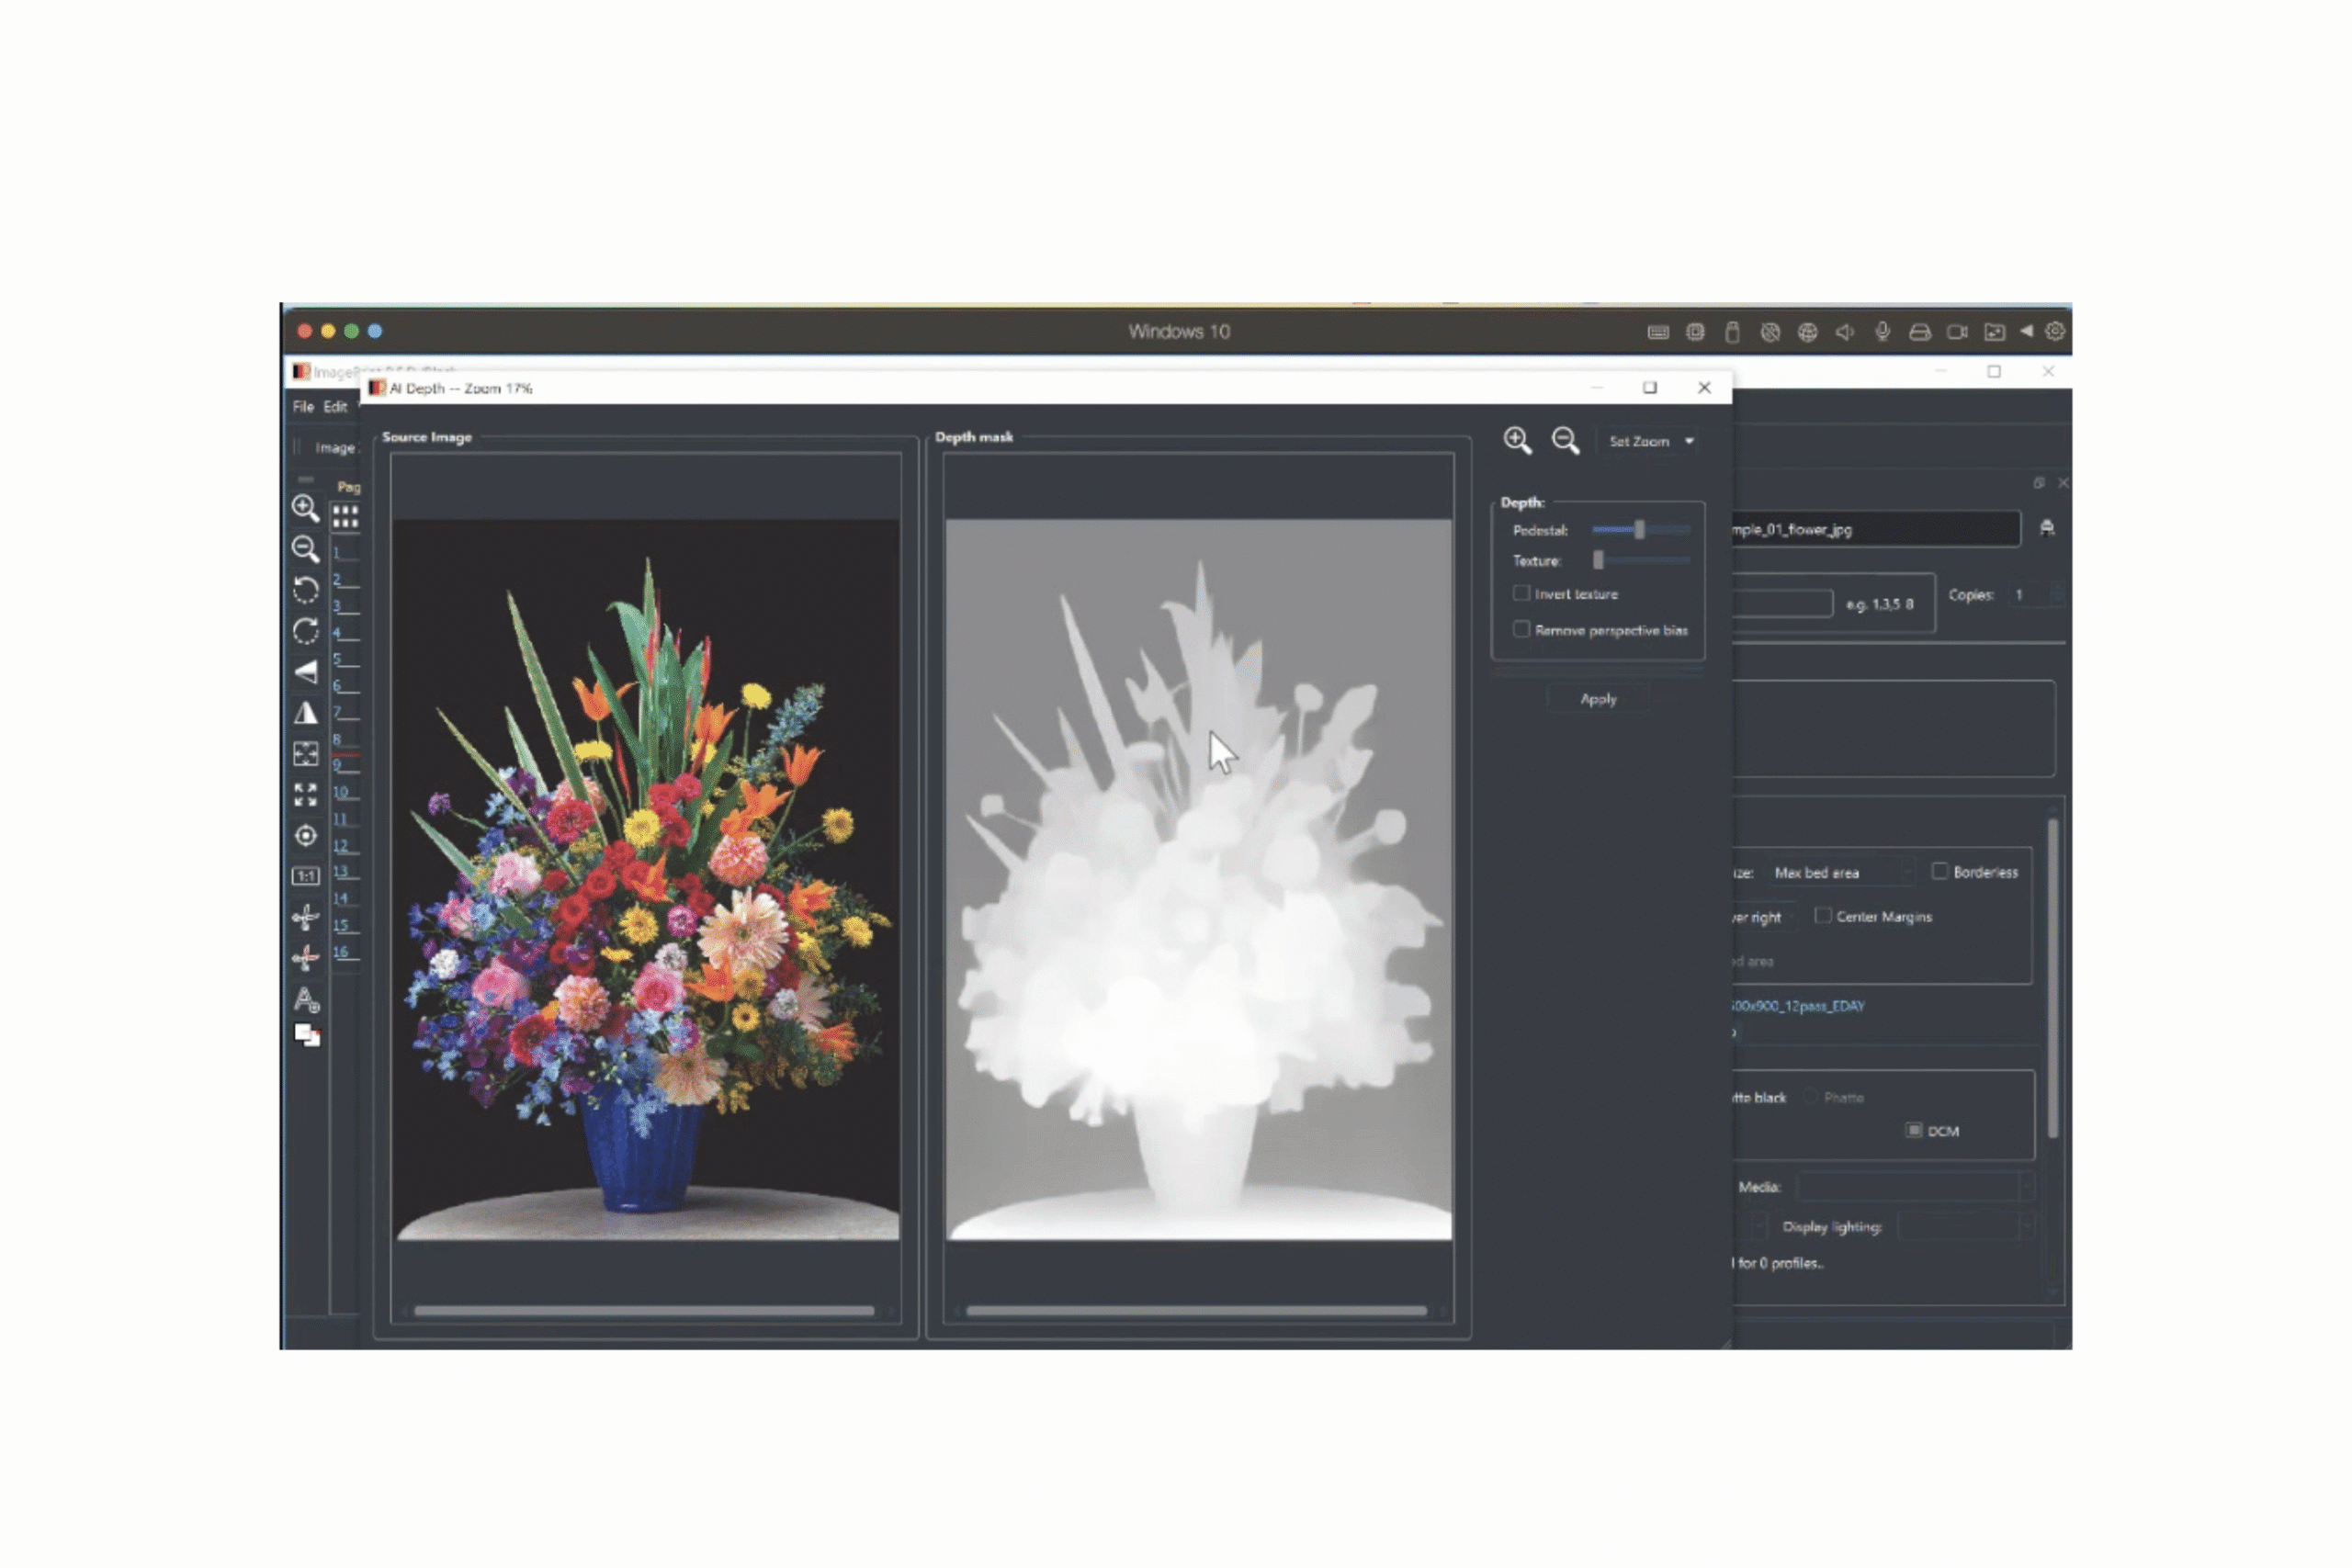Open the Edit menu
Image resolution: width=2352 pixels, height=1568 pixels.
click(x=335, y=407)
